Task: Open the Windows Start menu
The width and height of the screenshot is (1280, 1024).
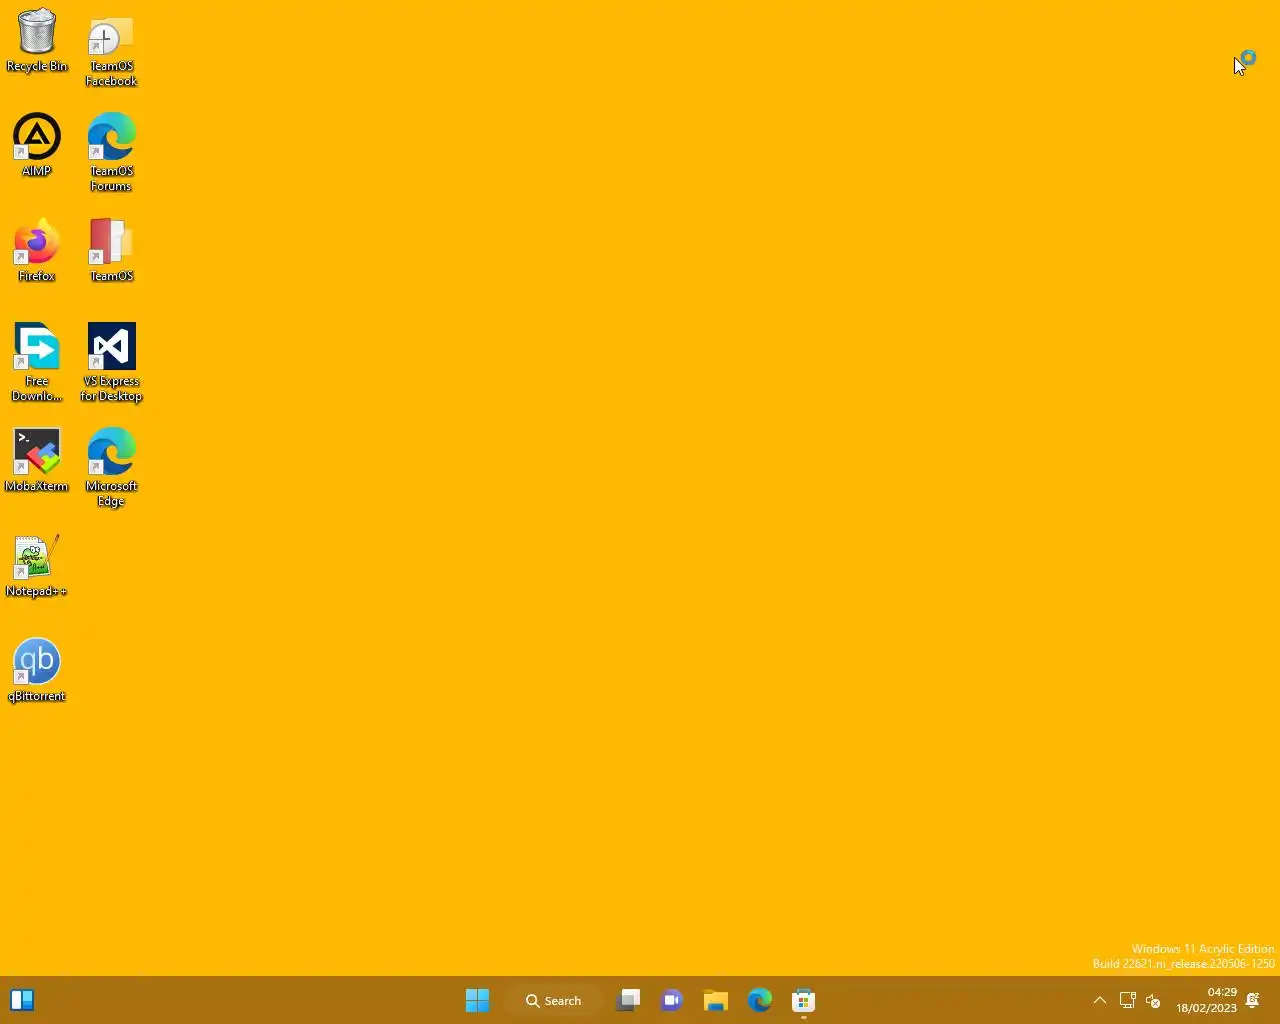Action: (x=478, y=1000)
